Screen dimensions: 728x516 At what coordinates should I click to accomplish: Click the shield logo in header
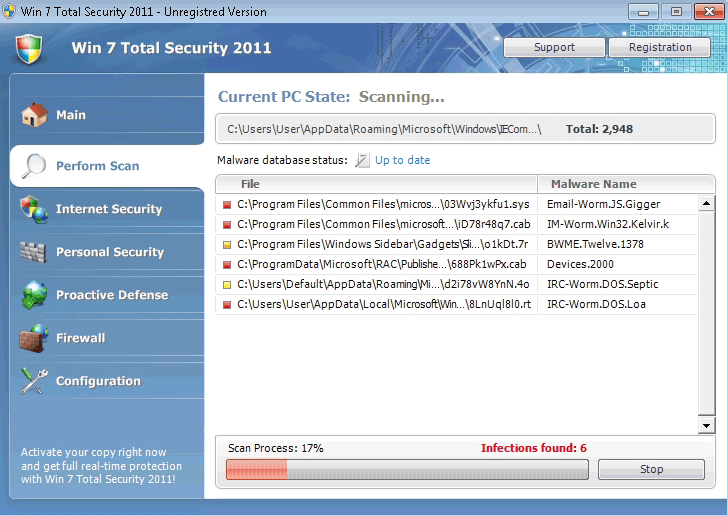click(29, 48)
